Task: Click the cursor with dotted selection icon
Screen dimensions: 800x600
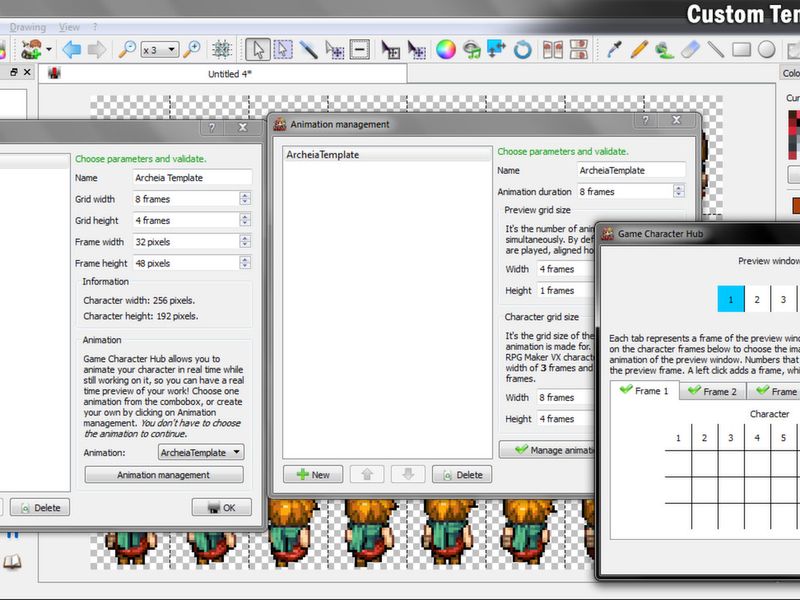Action: [335, 50]
